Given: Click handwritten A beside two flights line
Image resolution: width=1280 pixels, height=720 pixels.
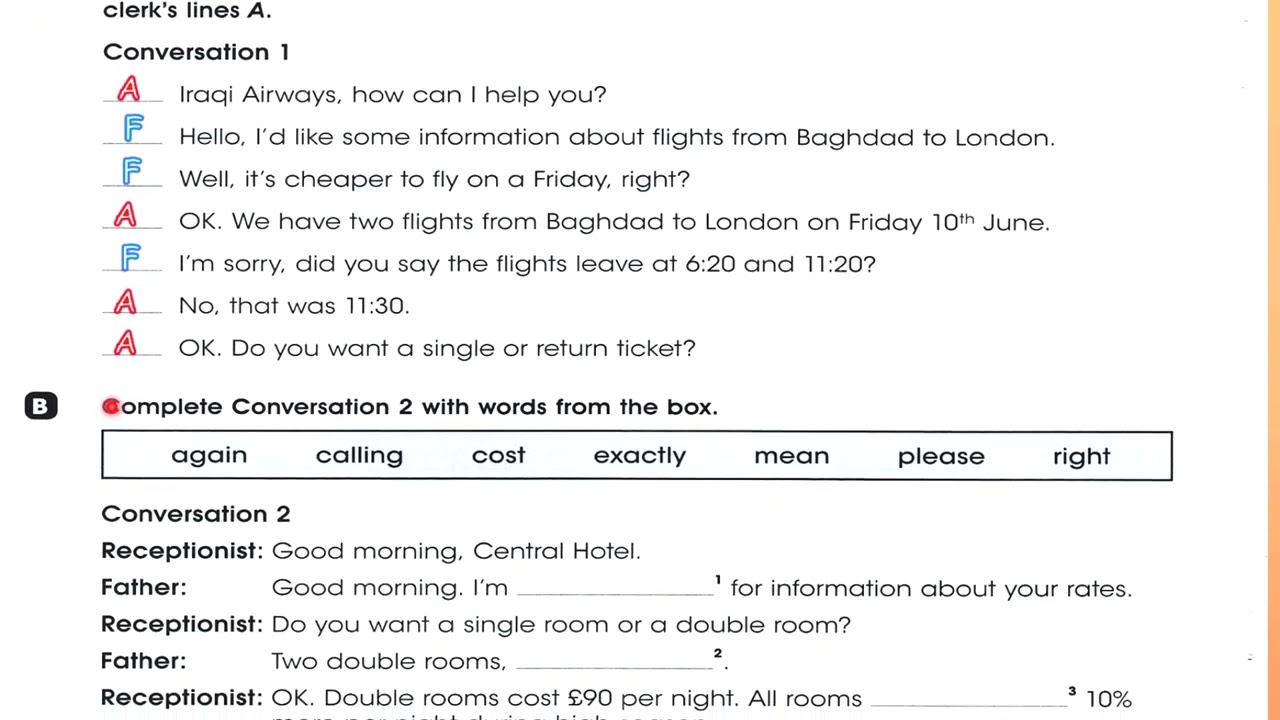Looking at the screenshot, I should click(126, 216).
